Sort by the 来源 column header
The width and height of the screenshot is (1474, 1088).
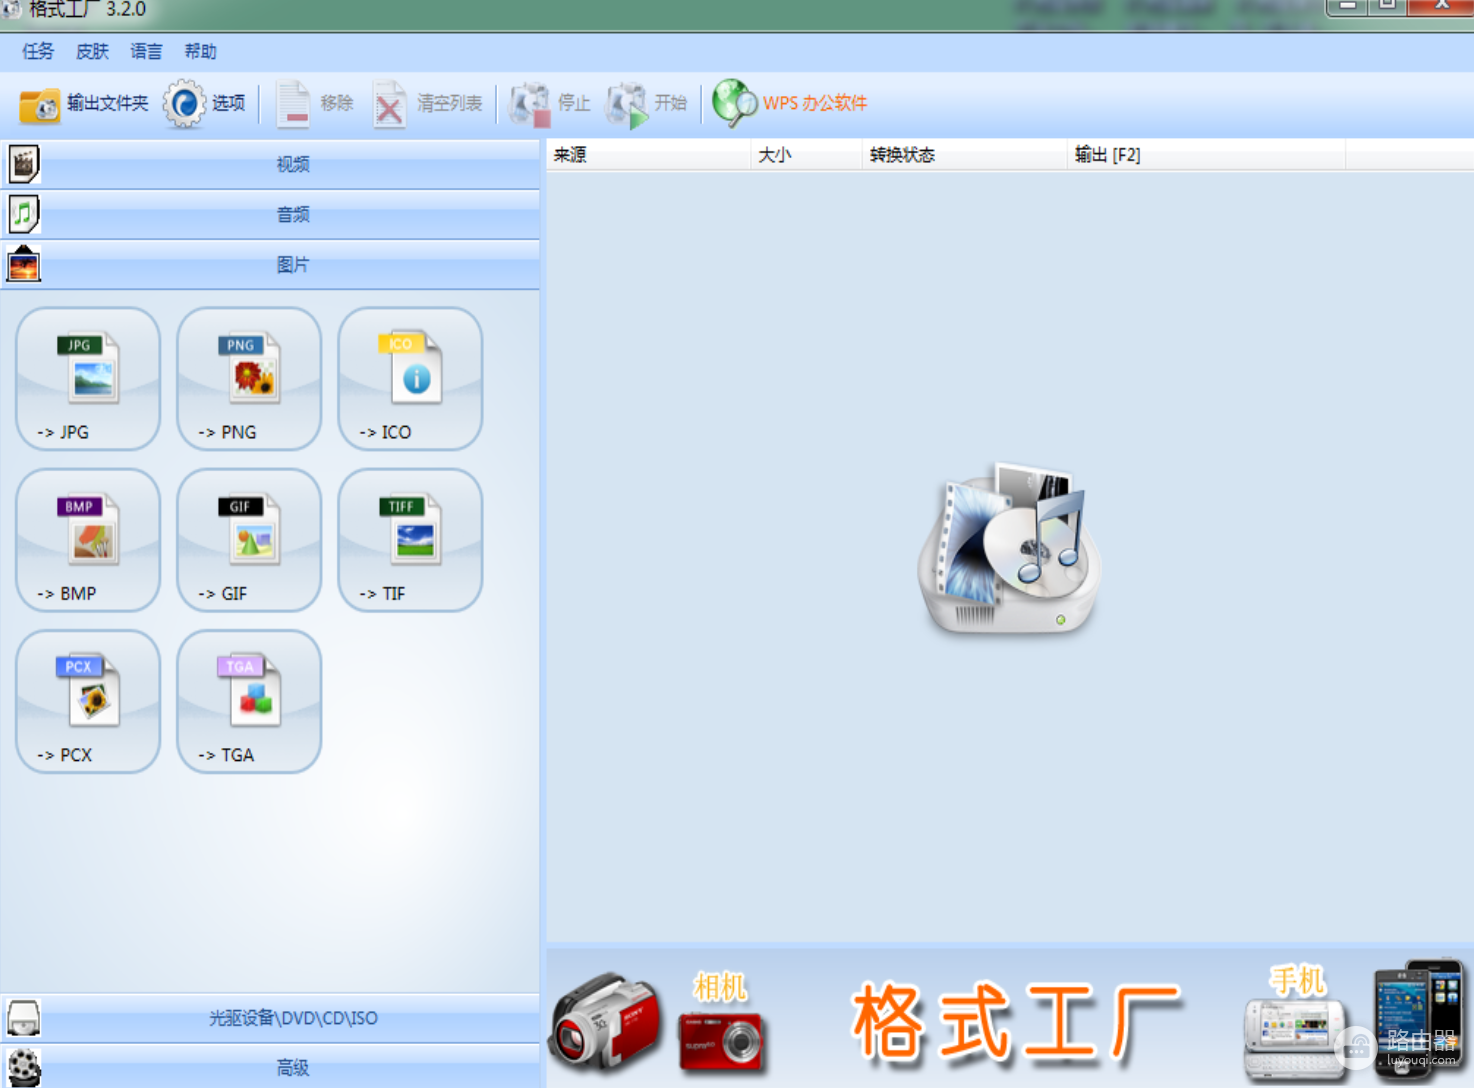(x=648, y=155)
